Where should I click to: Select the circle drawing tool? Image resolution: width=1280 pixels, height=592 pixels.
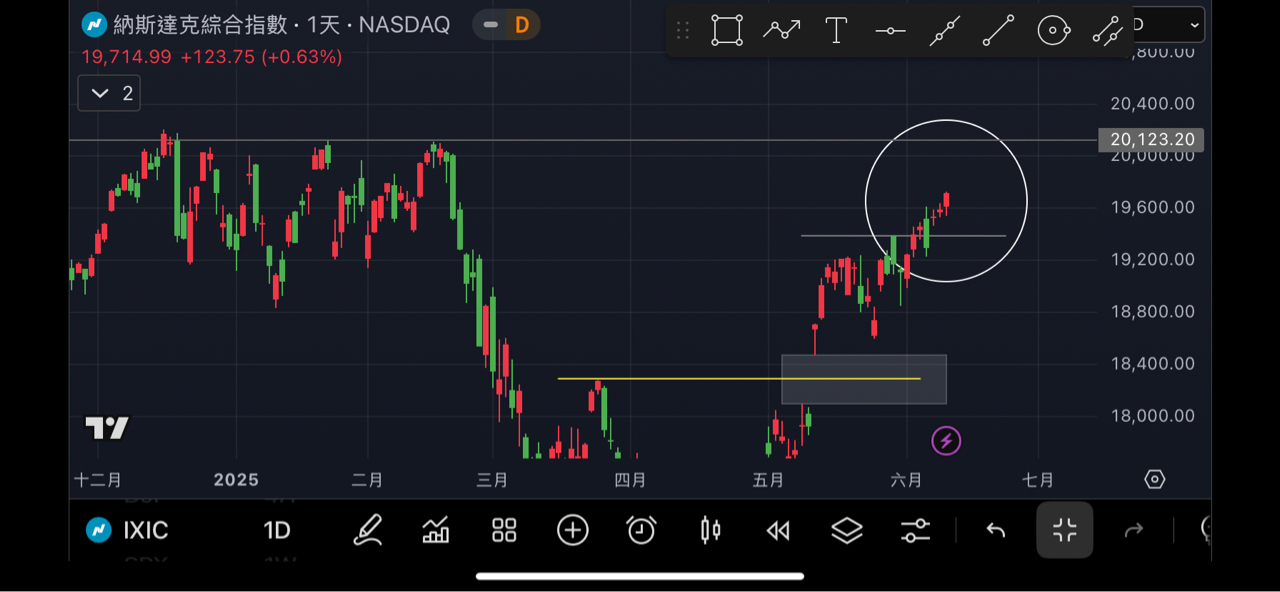[x=1053, y=31]
